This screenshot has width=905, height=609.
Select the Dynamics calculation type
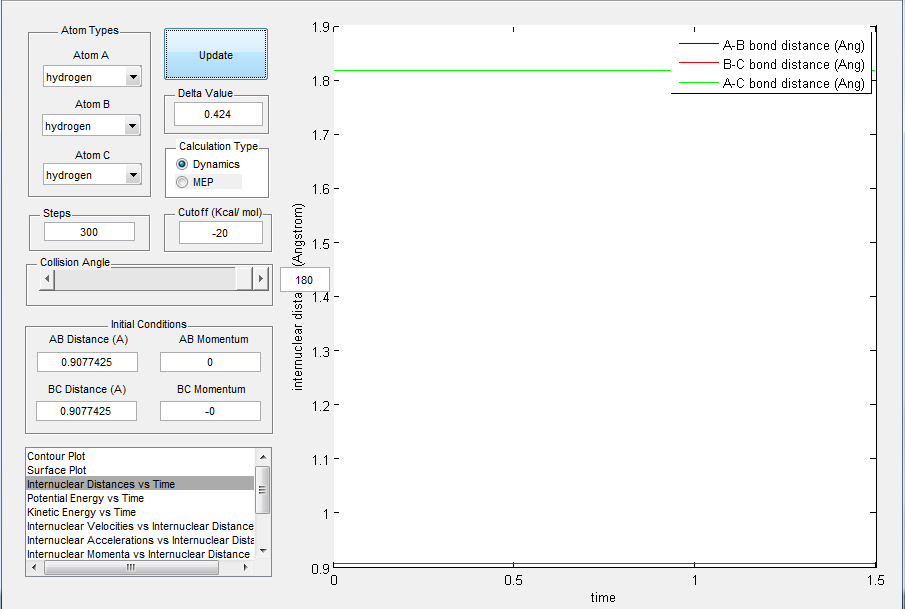point(208,164)
